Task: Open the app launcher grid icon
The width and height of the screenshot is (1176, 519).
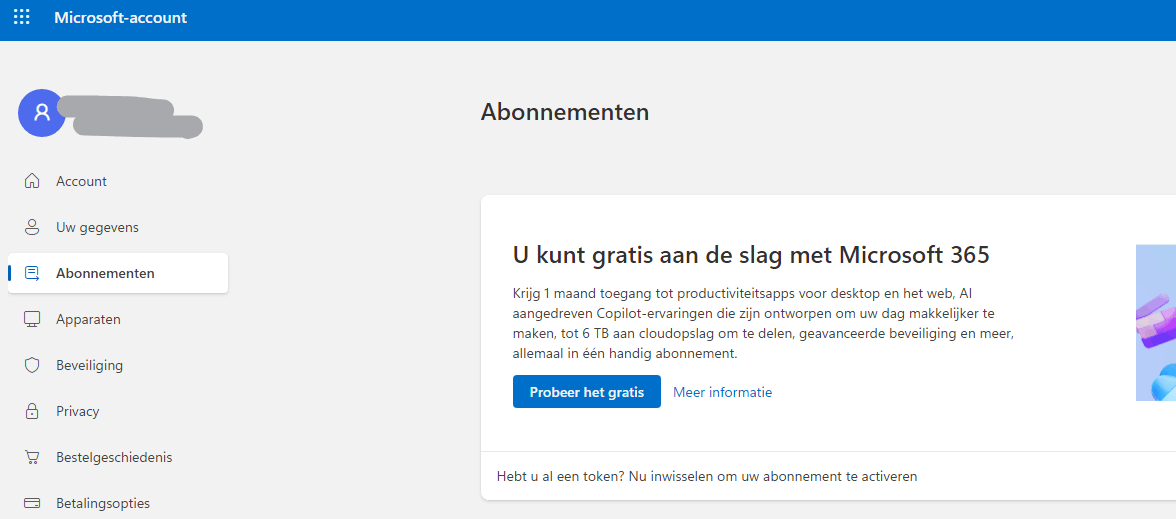Action: pyautogui.click(x=22, y=17)
